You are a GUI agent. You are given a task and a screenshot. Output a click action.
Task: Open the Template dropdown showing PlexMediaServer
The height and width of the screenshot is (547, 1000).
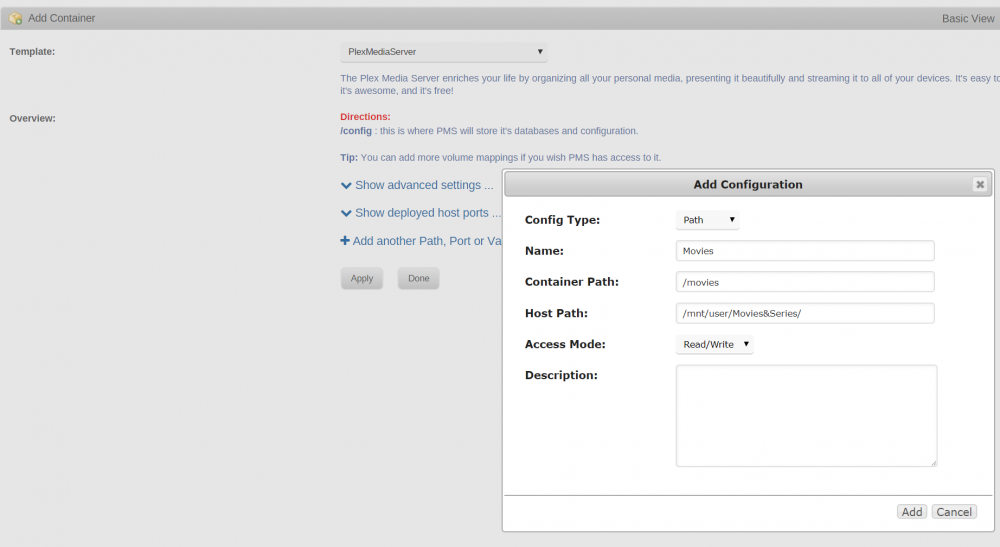click(x=444, y=52)
